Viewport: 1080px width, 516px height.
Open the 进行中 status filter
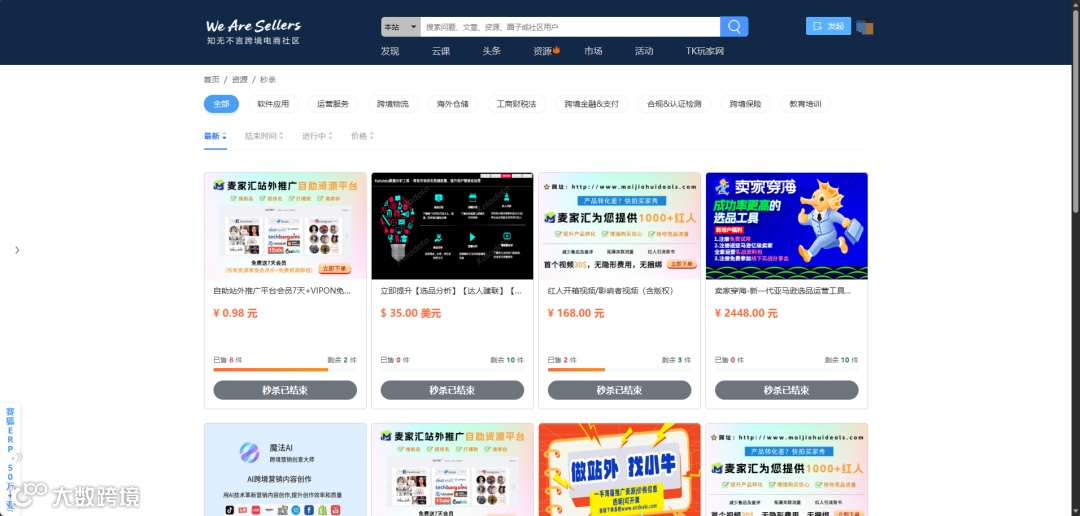pyautogui.click(x=317, y=136)
